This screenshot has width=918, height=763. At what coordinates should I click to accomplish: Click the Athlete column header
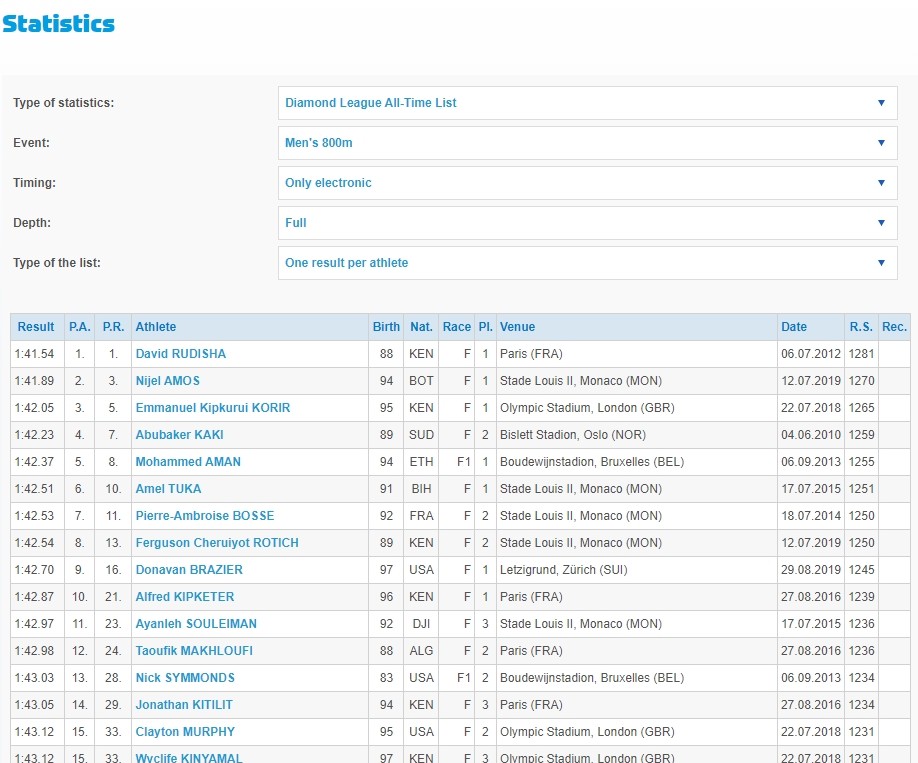point(156,327)
